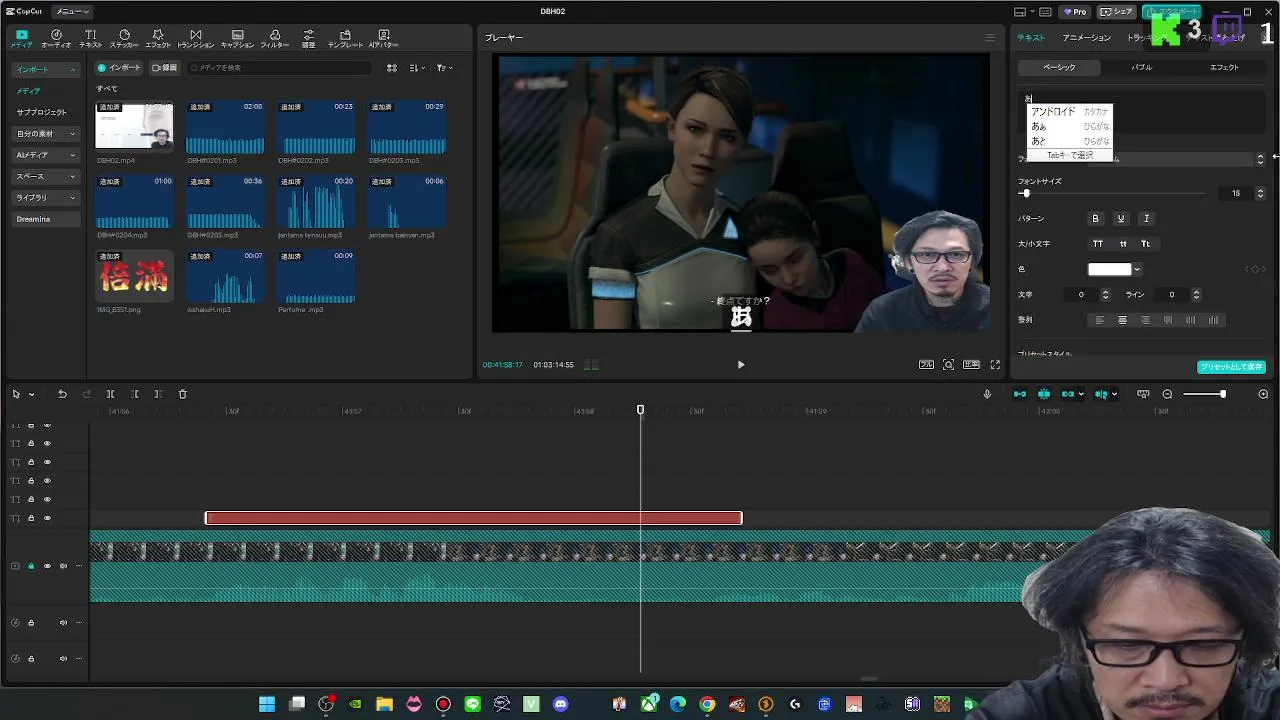Screen dimensions: 1280x720
Task: Select the エフェクト sub-tab in text panel
Action: point(1225,68)
